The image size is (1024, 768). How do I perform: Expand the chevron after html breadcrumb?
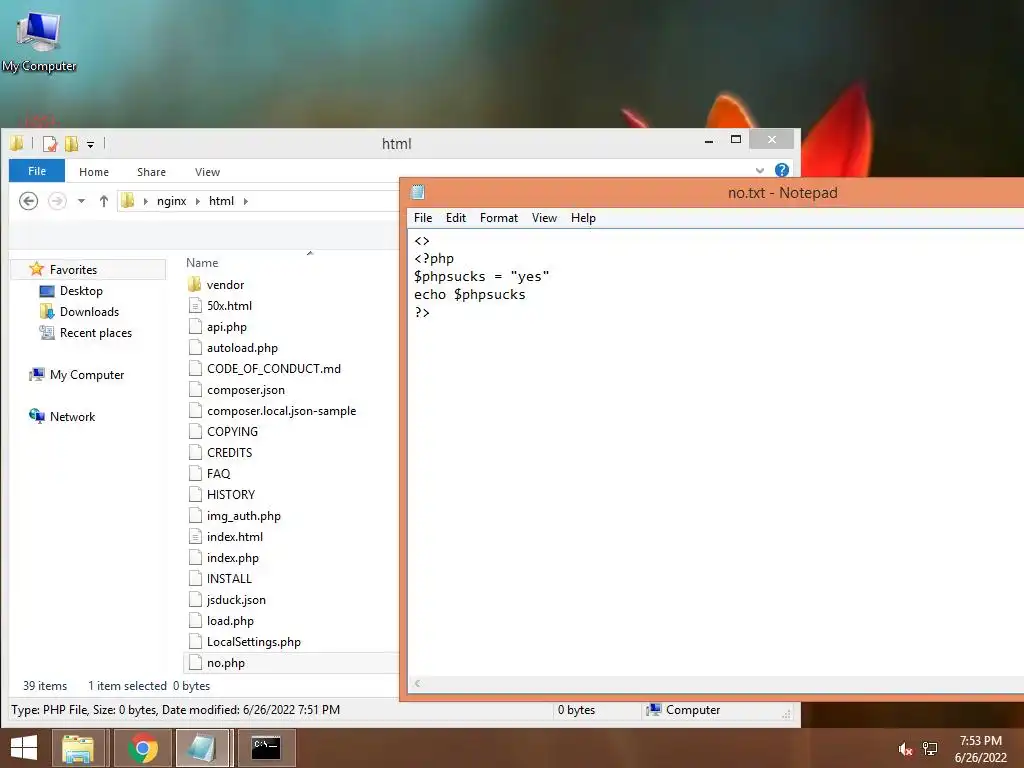(246, 201)
